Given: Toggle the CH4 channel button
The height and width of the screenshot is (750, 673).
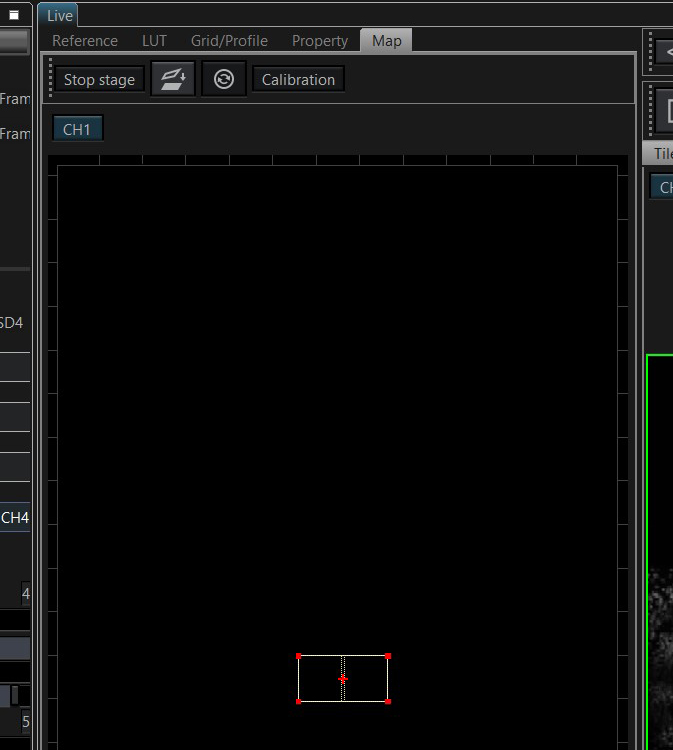Looking at the screenshot, I should [x=15, y=518].
